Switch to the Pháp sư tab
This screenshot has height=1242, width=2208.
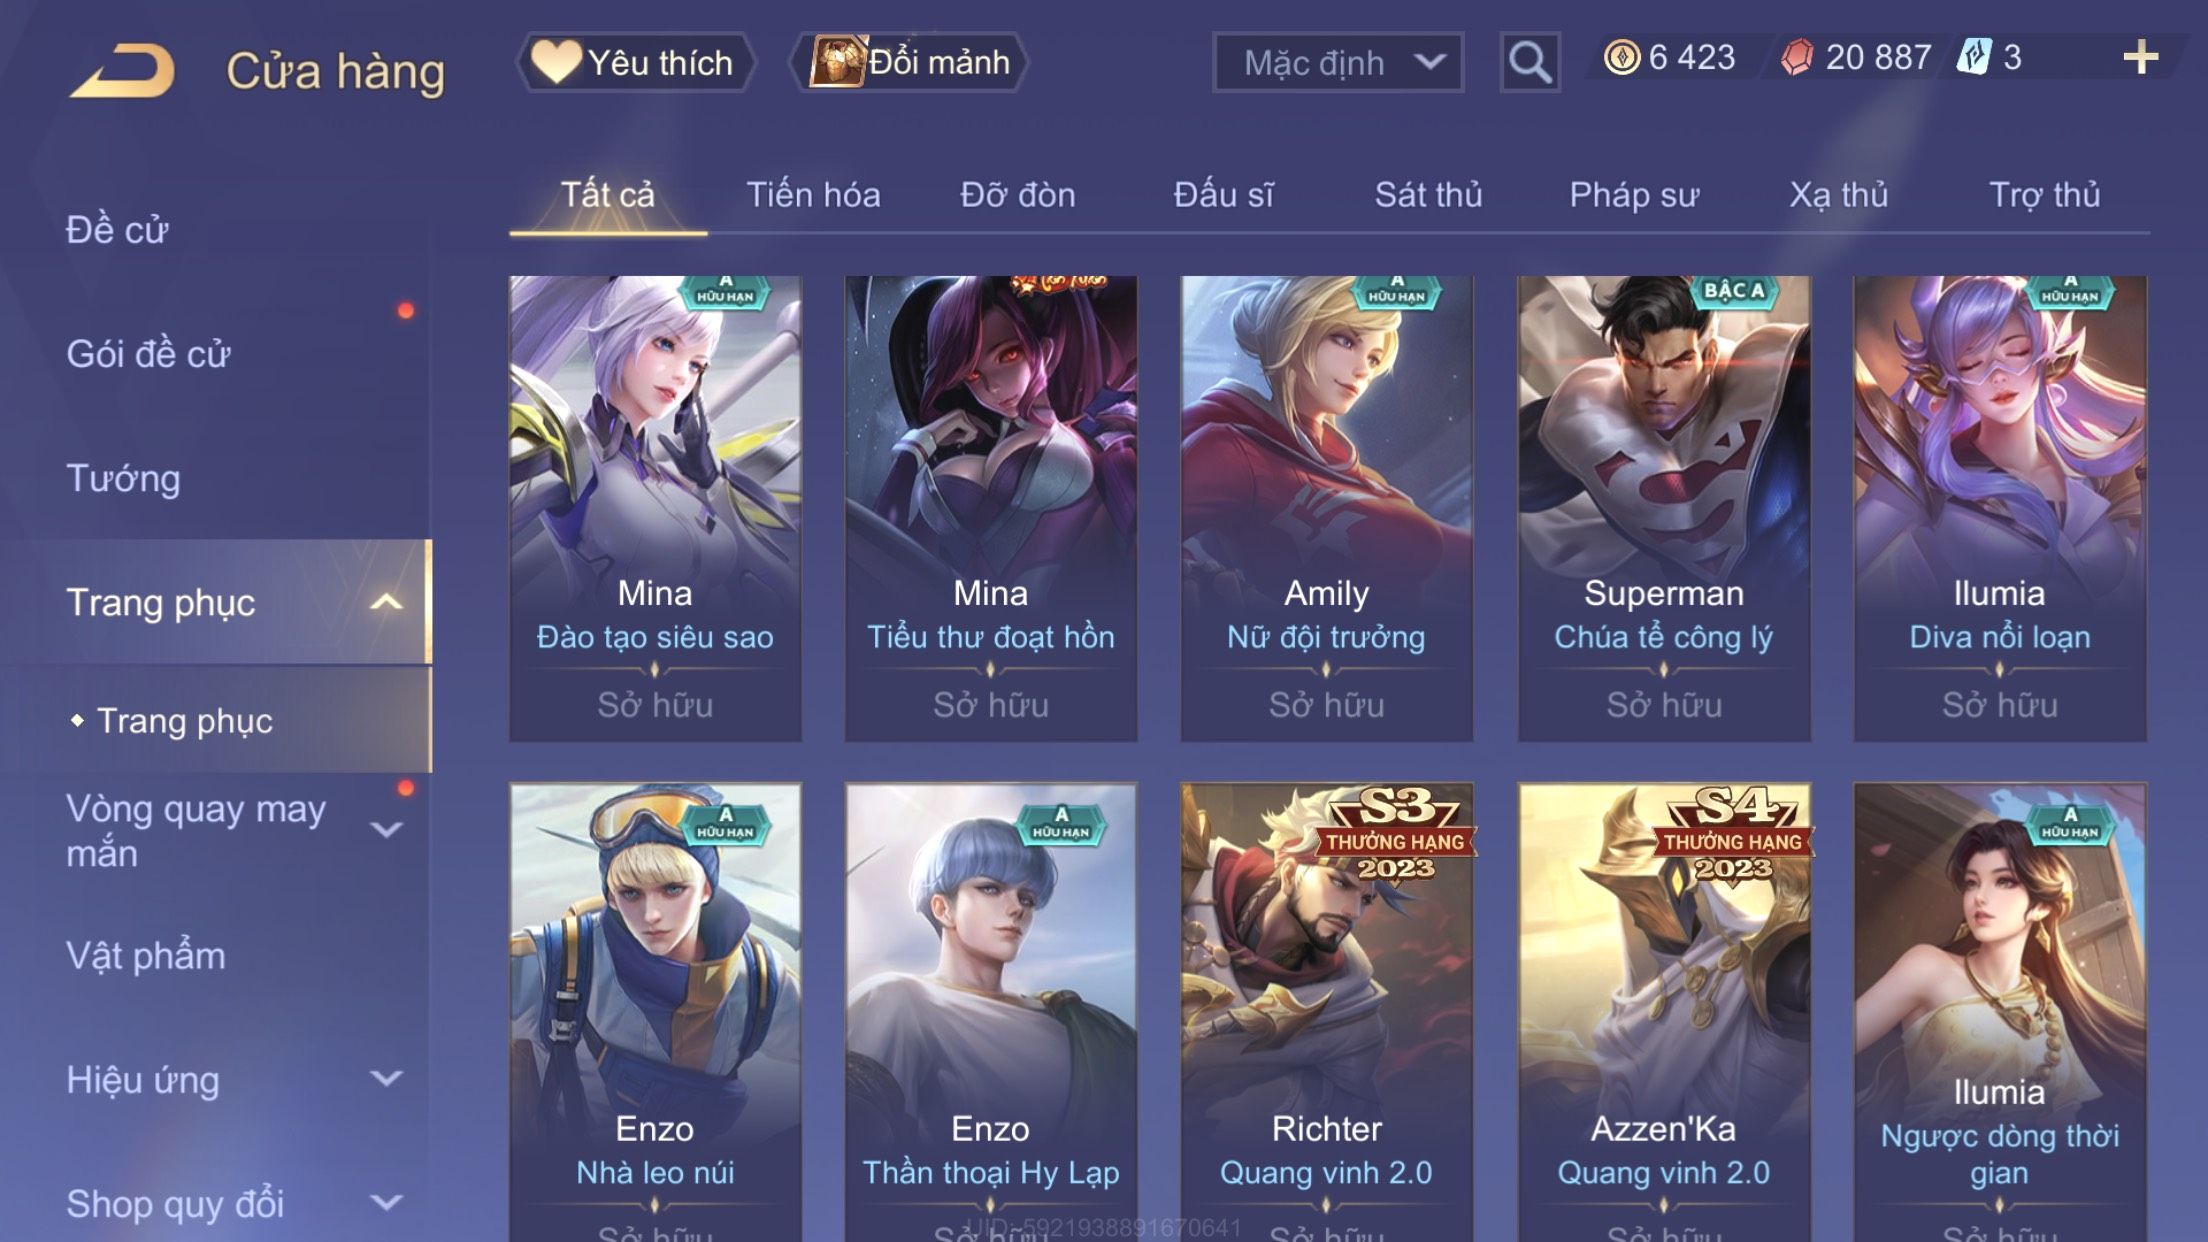pyautogui.click(x=1634, y=195)
